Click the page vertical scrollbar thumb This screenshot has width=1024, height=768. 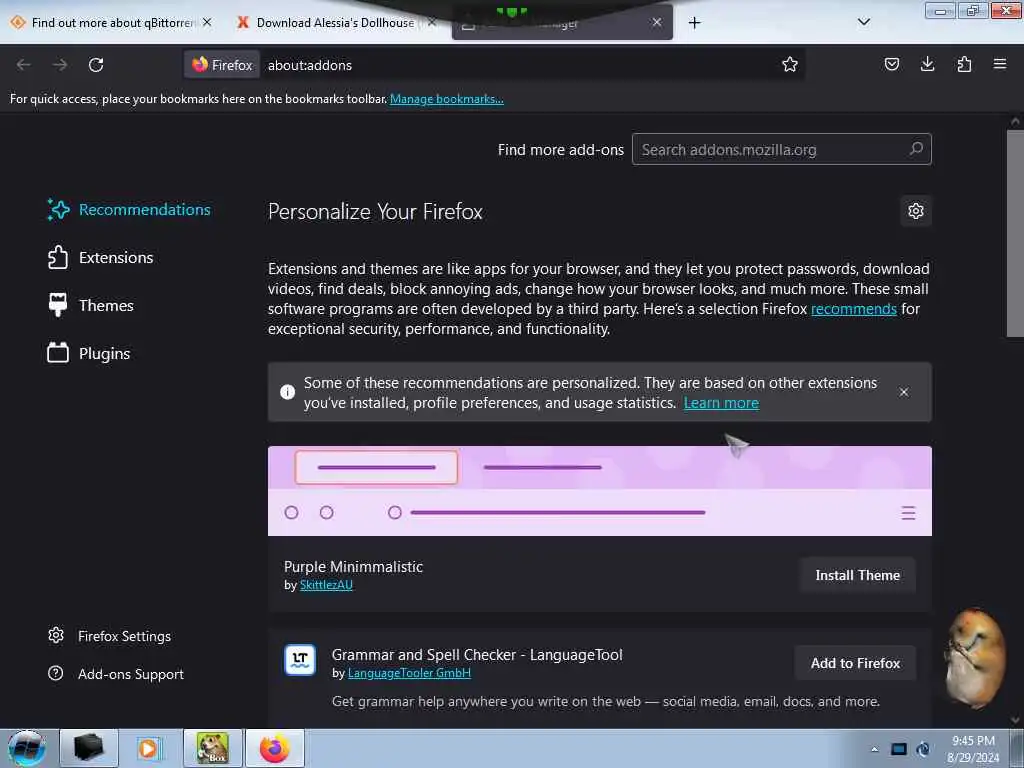tap(1015, 234)
